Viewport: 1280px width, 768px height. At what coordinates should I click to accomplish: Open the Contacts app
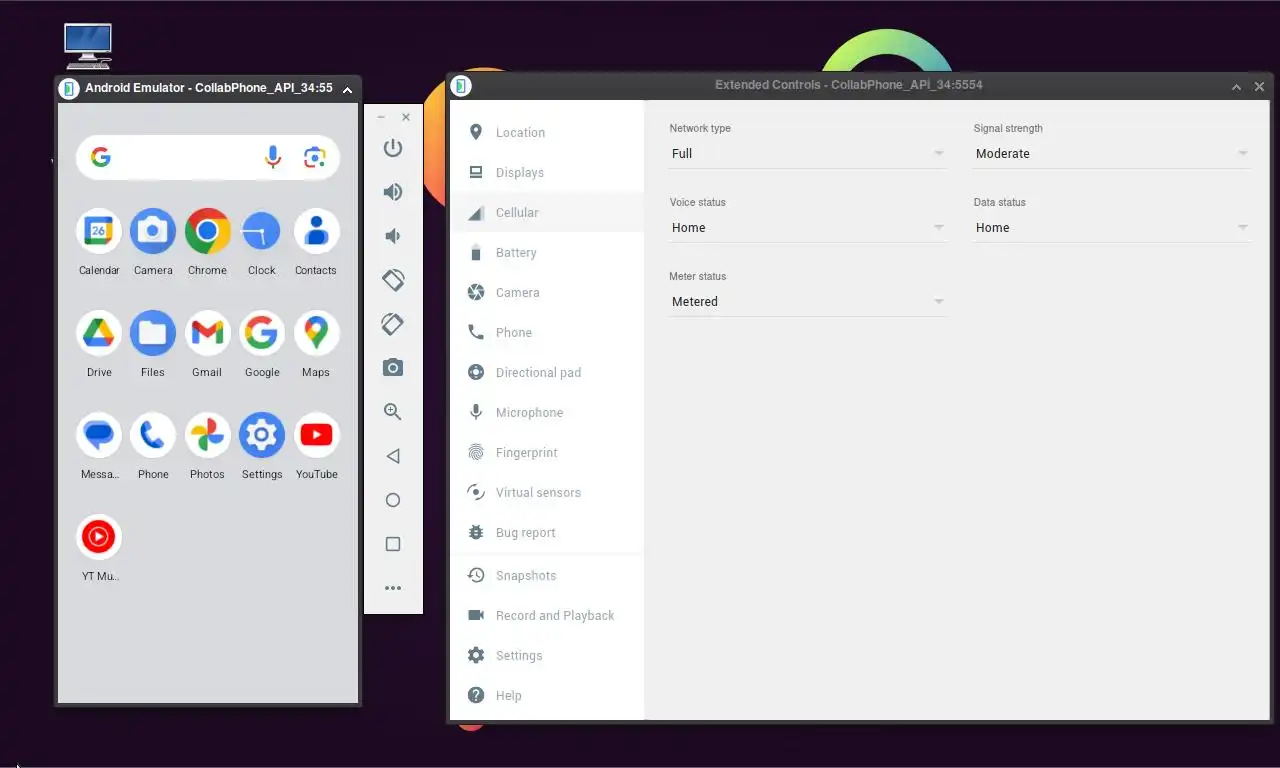coord(316,232)
